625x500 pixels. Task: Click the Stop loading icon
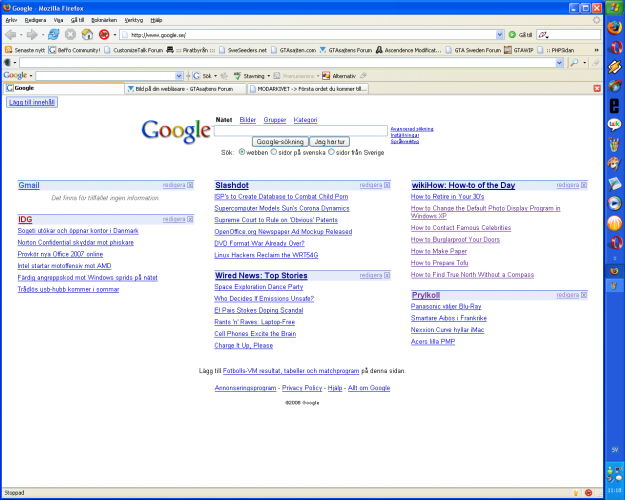point(71,34)
